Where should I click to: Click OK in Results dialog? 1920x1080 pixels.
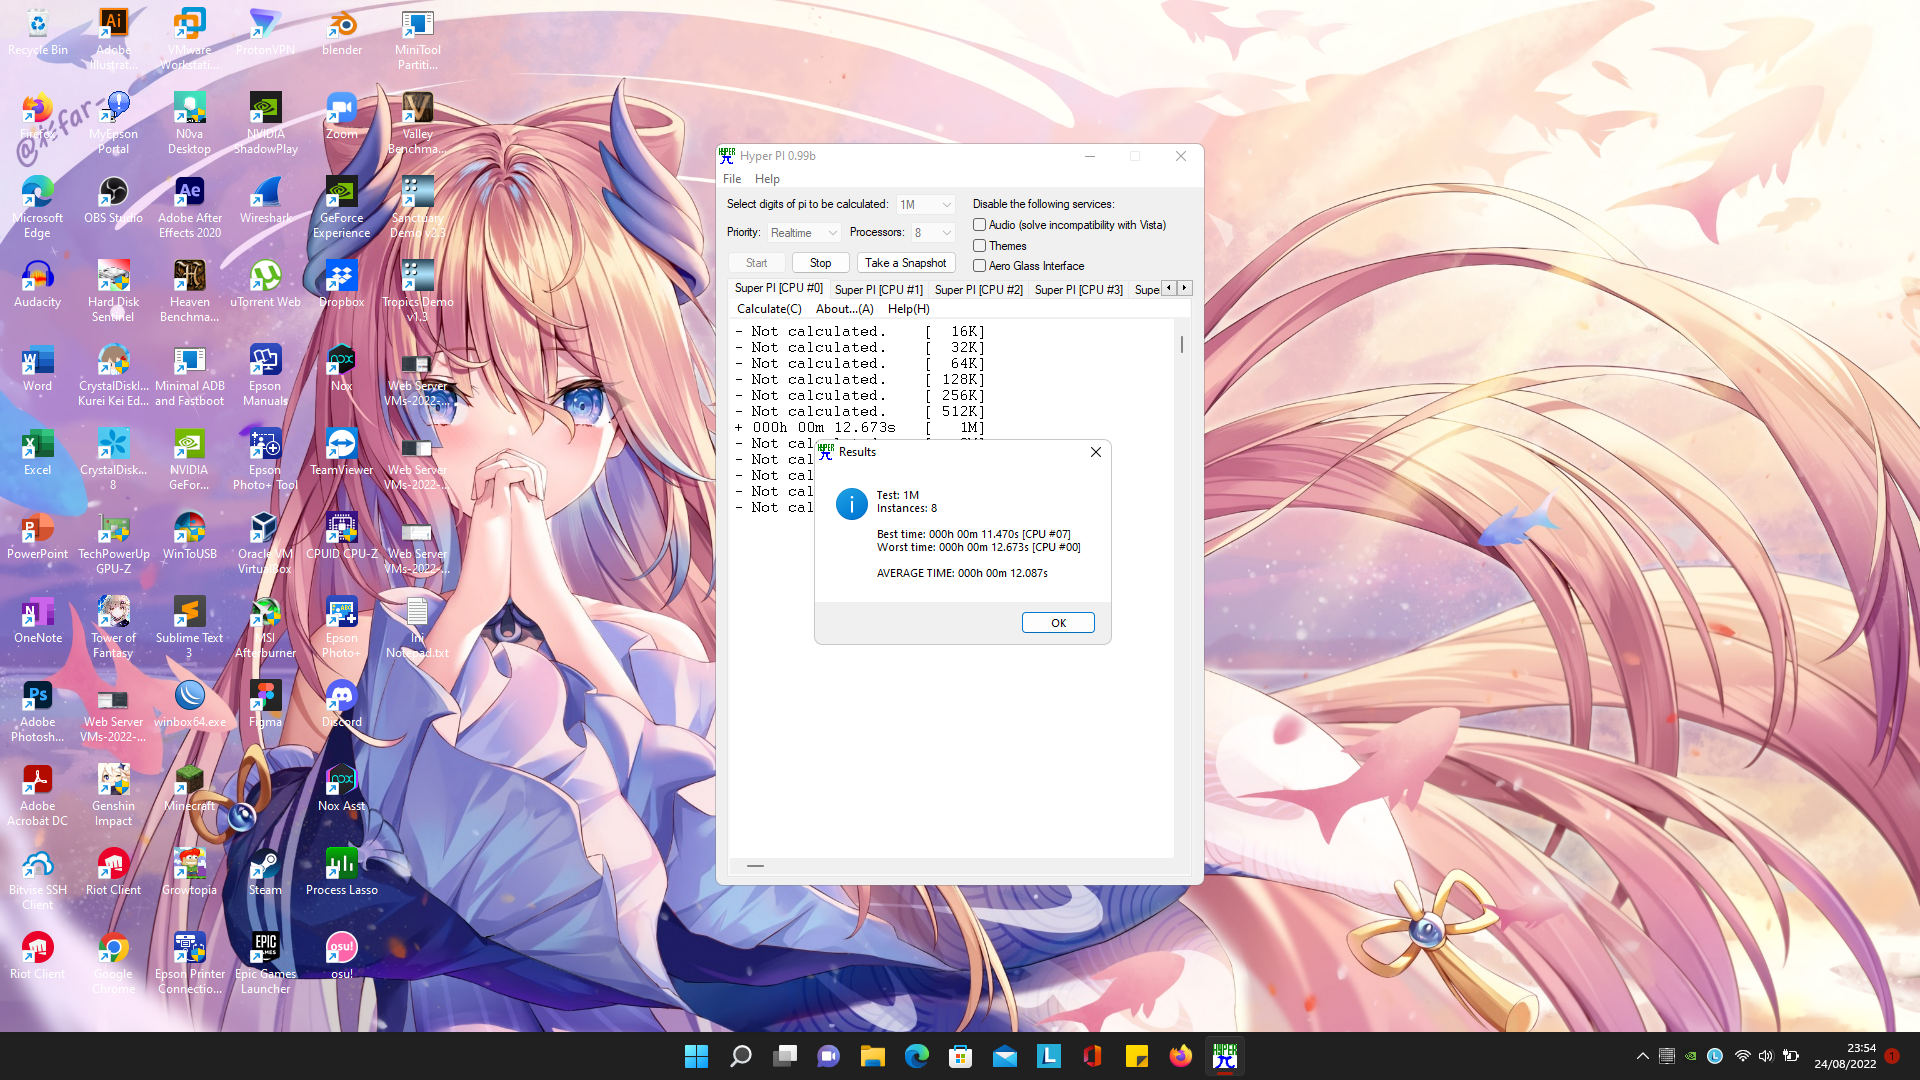[x=1058, y=623]
